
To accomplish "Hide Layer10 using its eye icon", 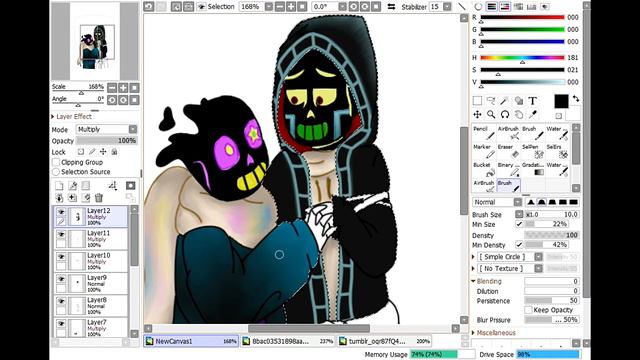I will [x=61, y=256].
